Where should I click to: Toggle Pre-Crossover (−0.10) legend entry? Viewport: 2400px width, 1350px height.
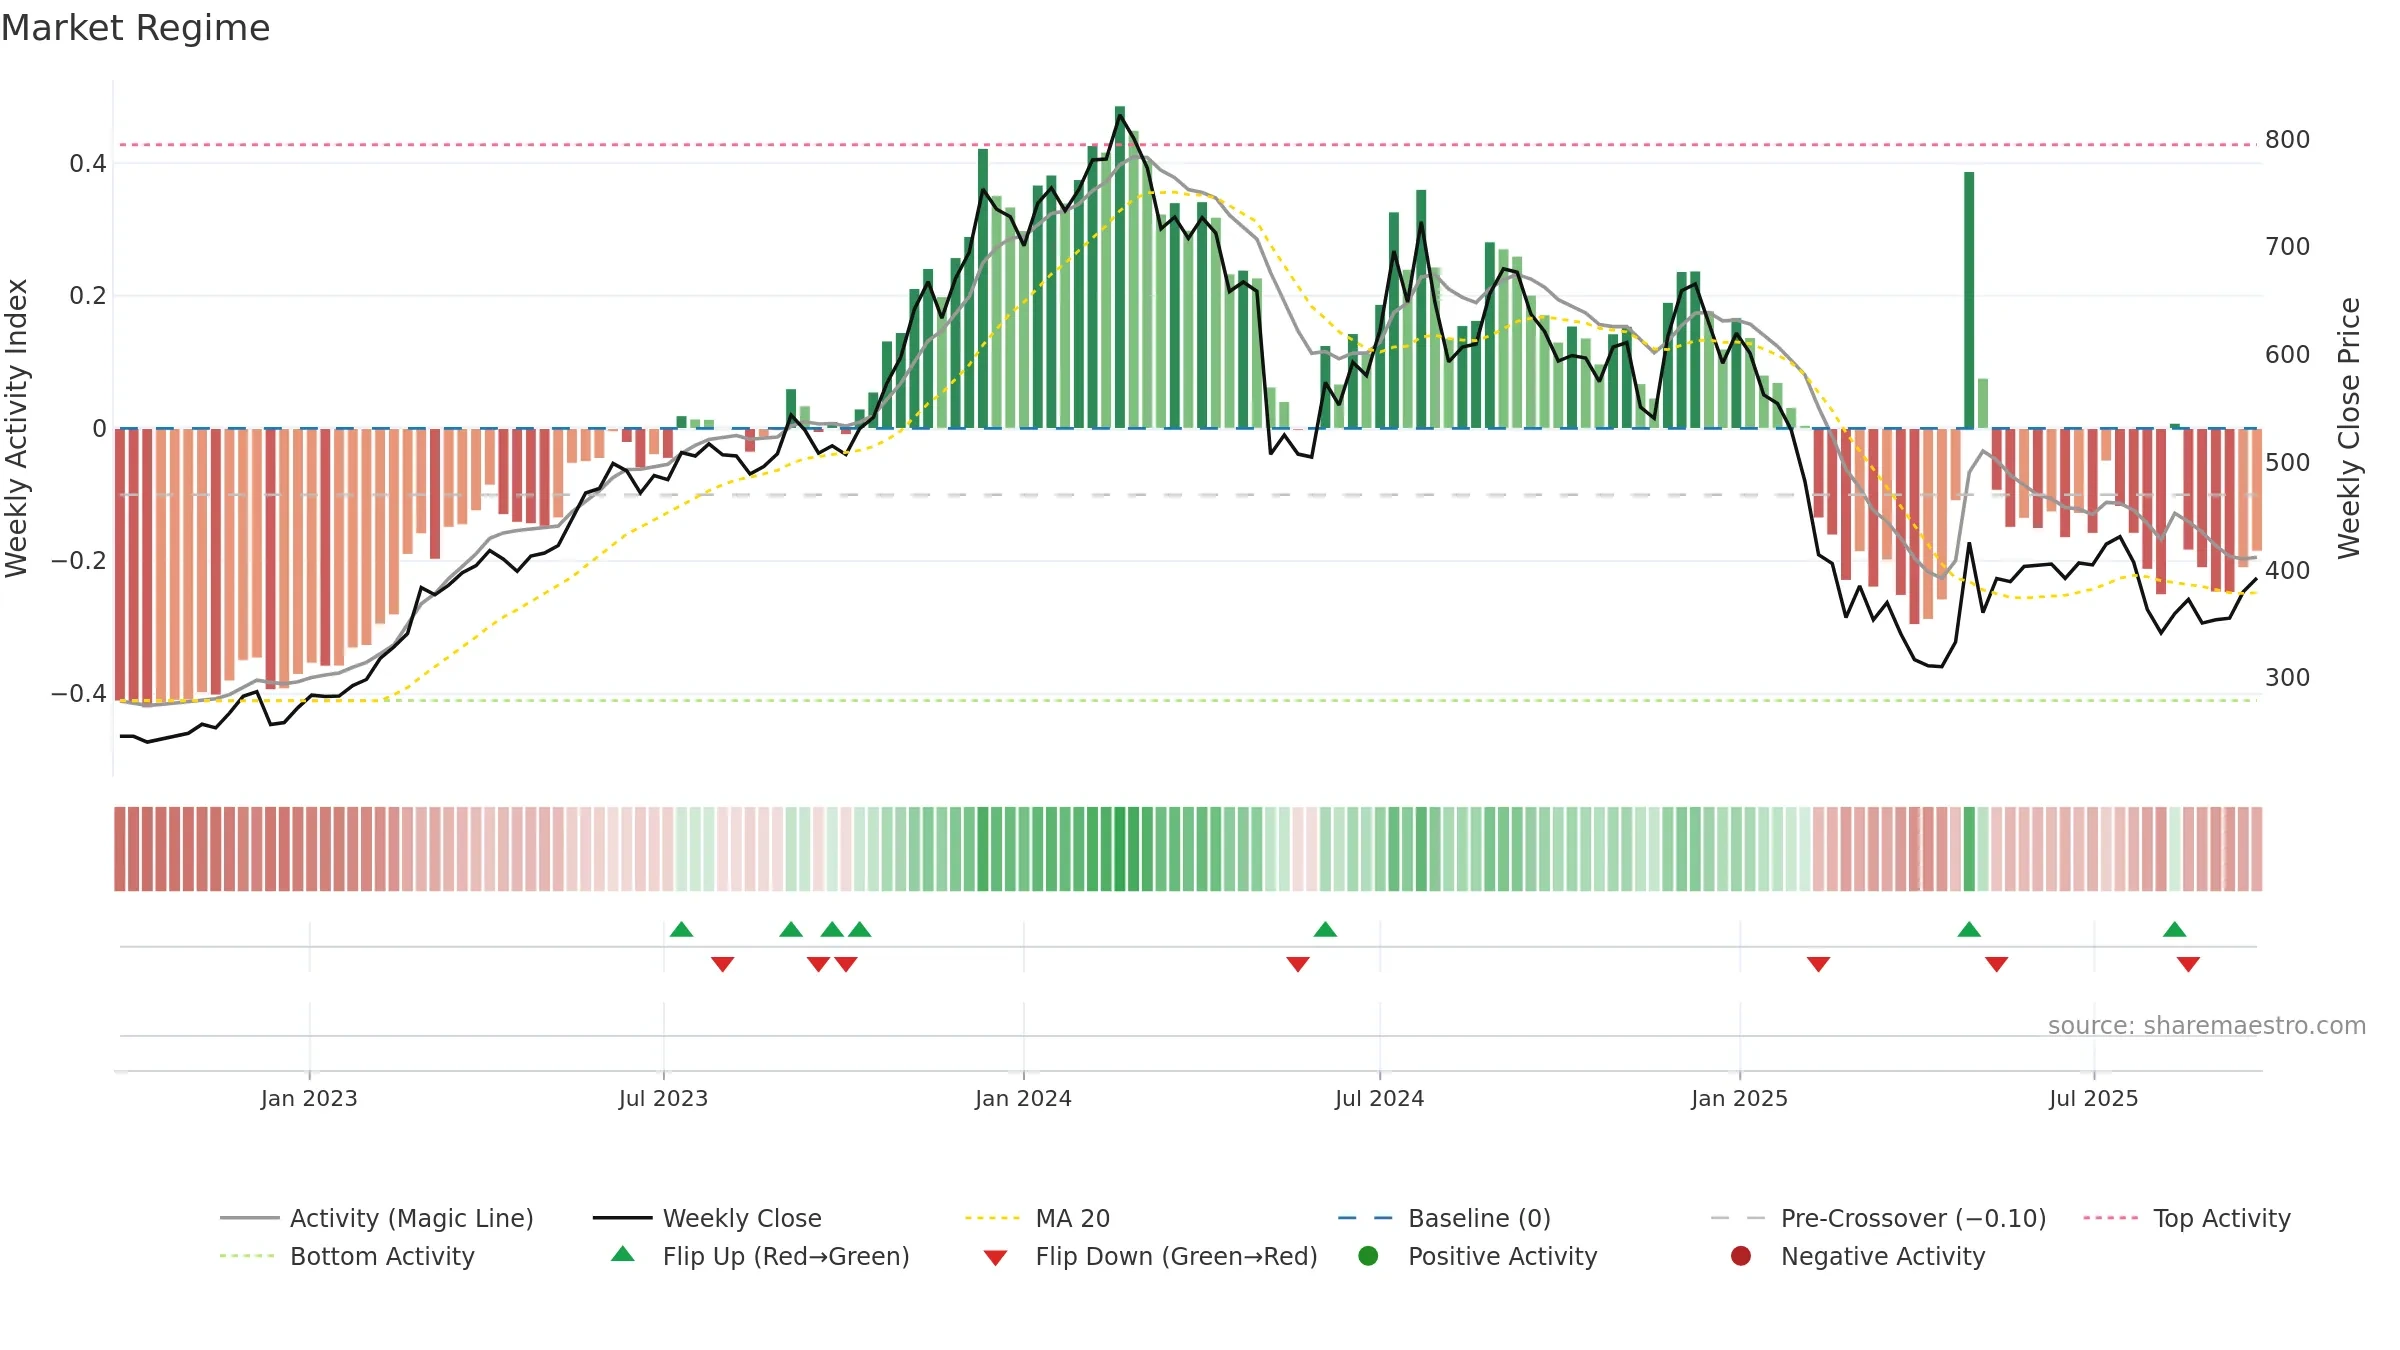1878,1218
